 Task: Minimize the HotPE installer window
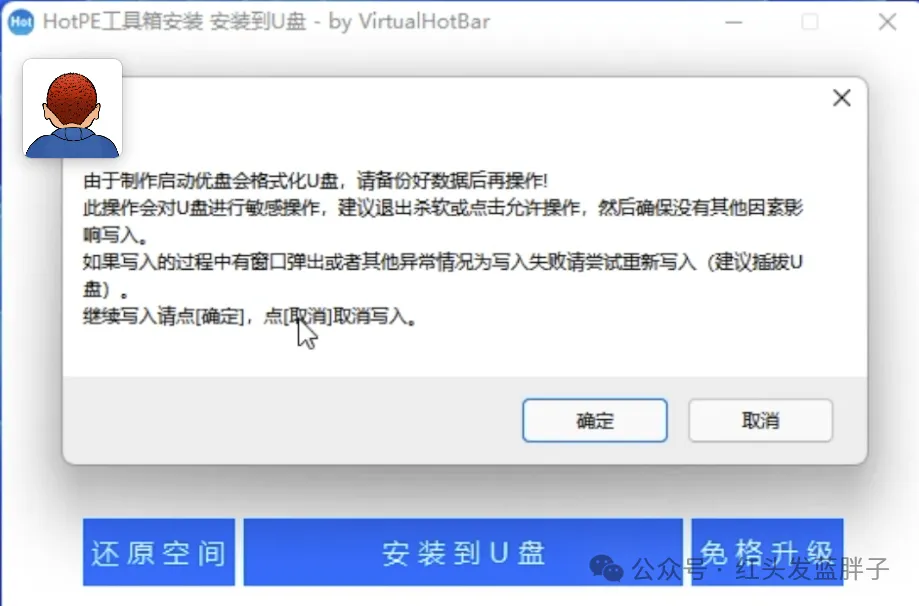(734, 22)
